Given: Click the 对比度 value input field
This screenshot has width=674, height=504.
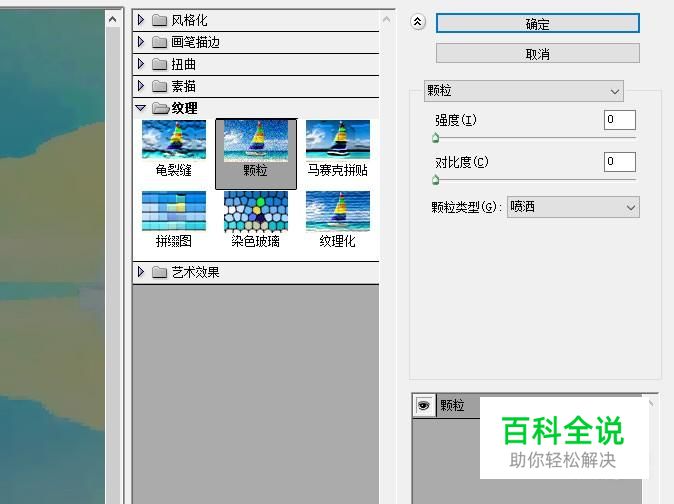Looking at the screenshot, I should [x=619, y=162].
